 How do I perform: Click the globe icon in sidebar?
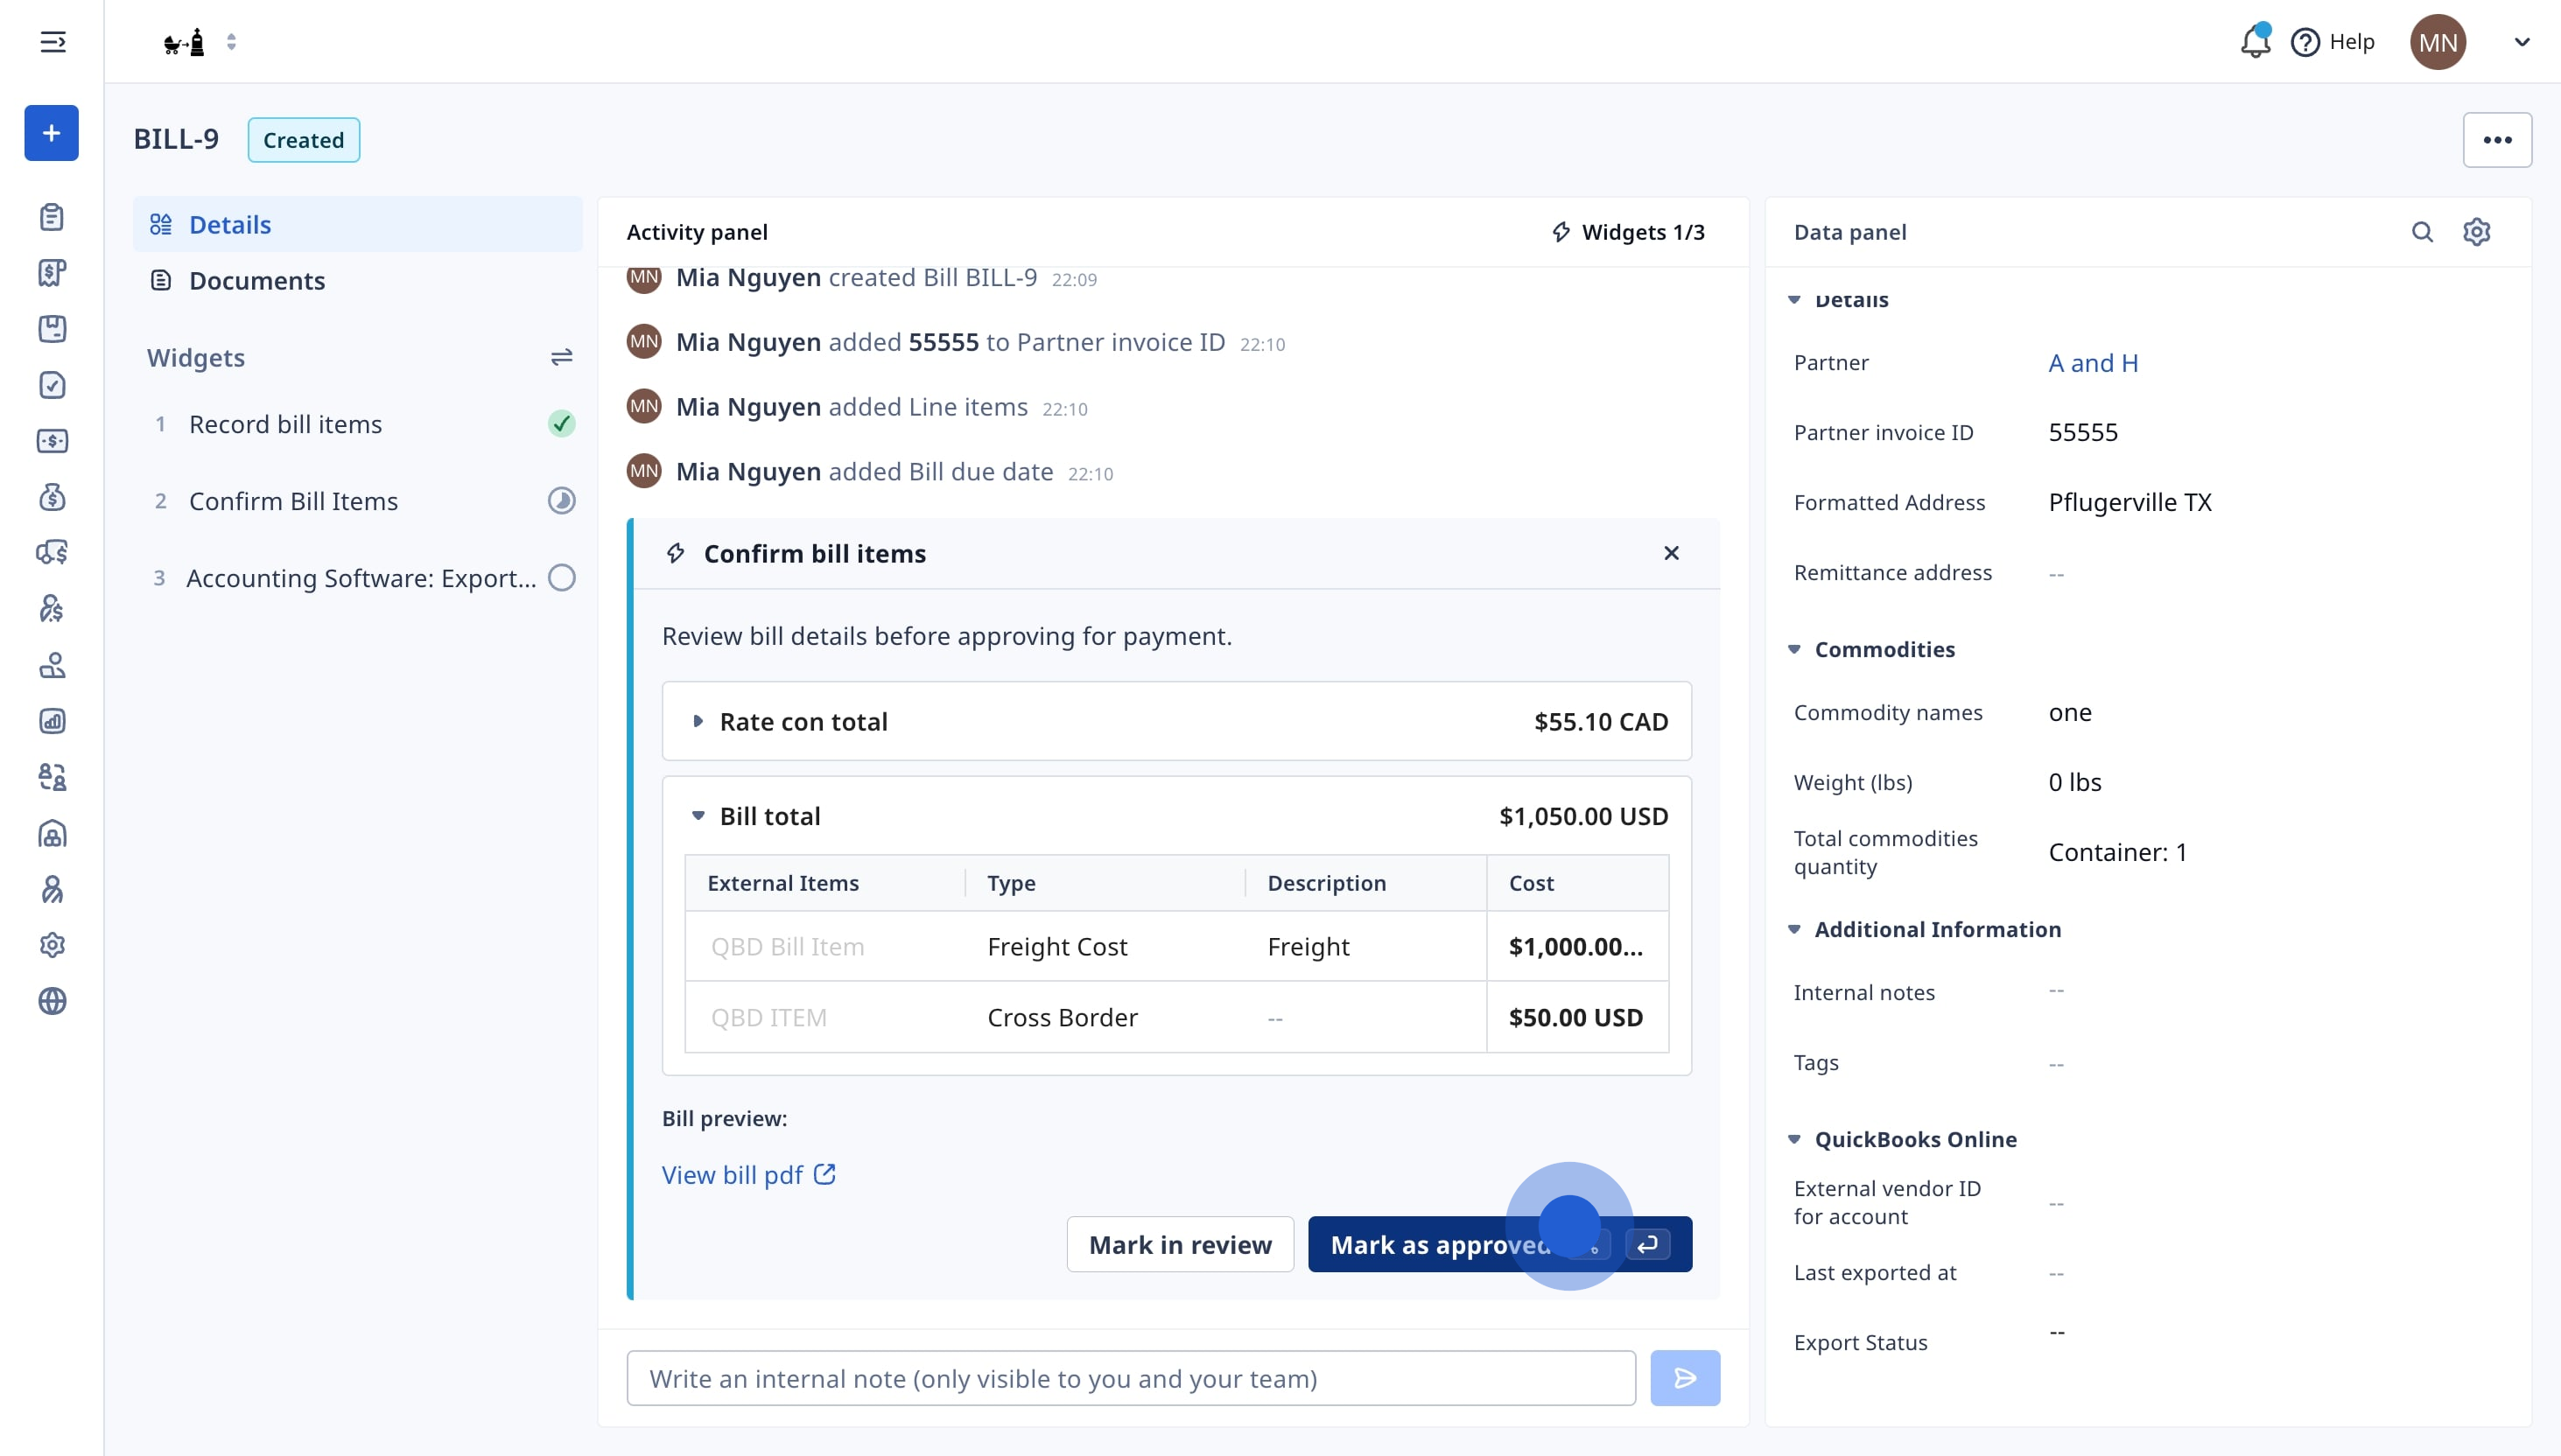[x=52, y=1001]
